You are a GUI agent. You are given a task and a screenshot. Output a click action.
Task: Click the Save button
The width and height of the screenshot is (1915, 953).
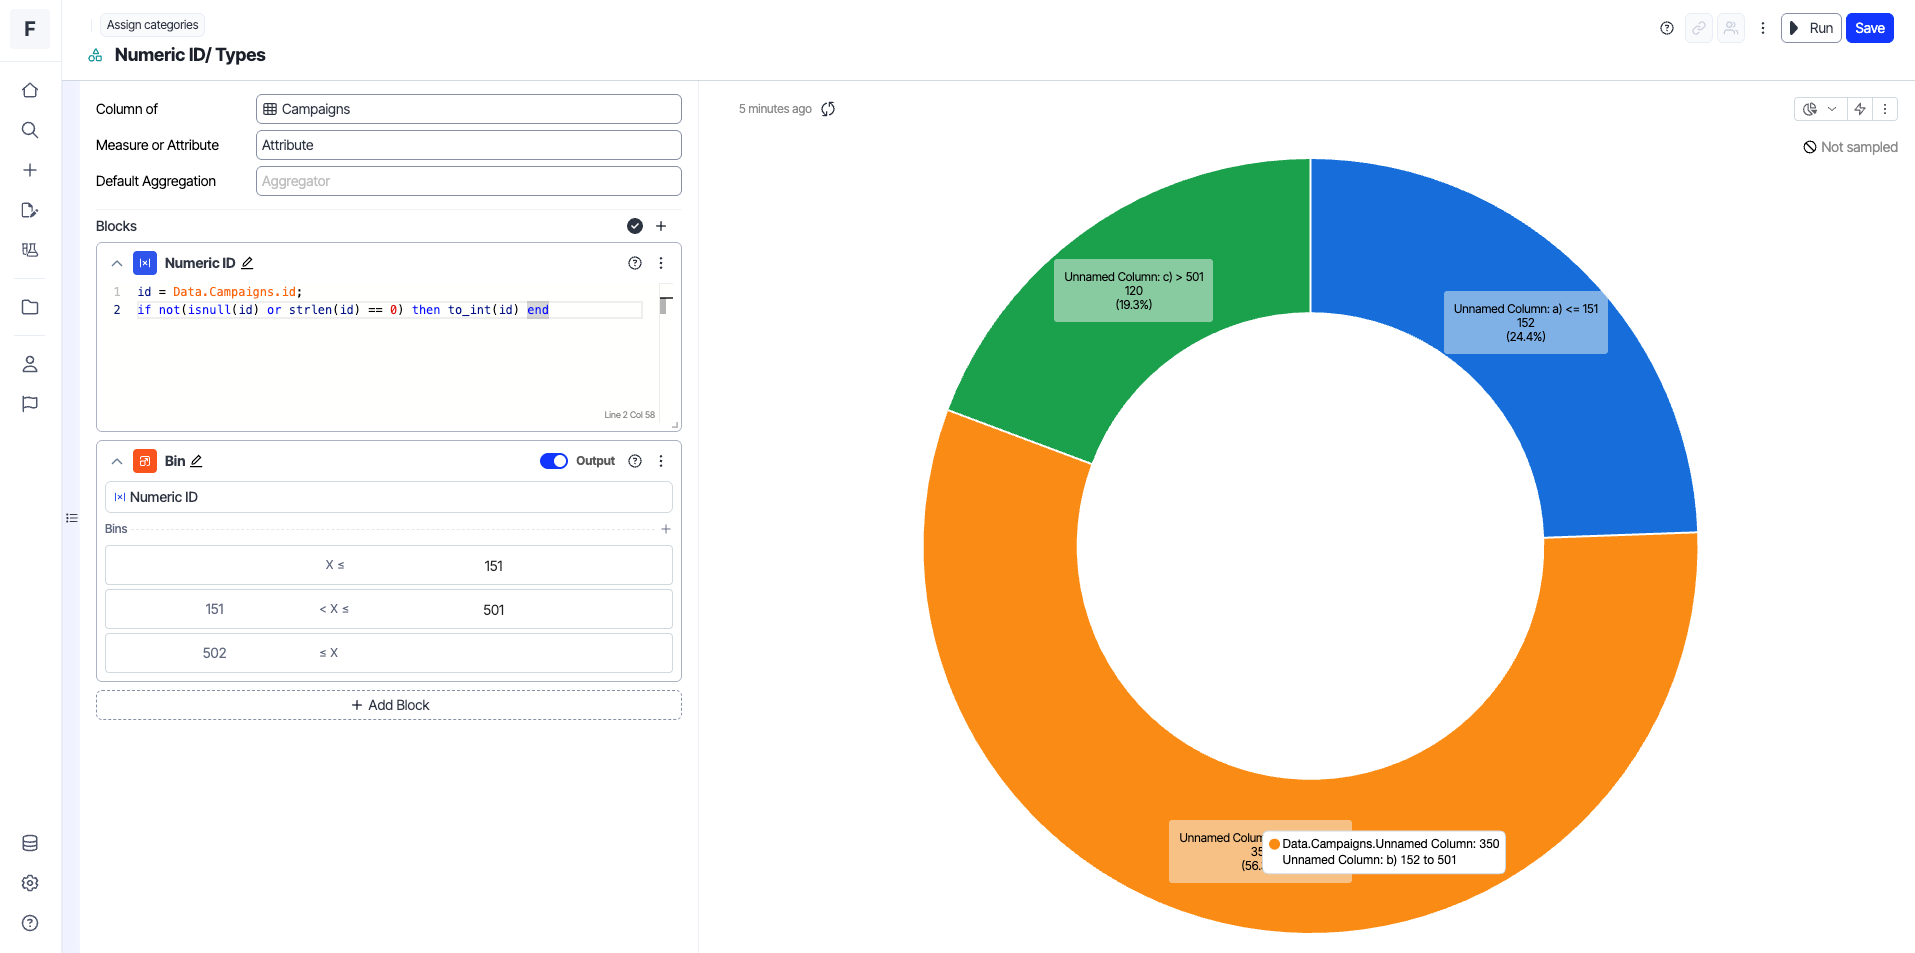[x=1869, y=28]
